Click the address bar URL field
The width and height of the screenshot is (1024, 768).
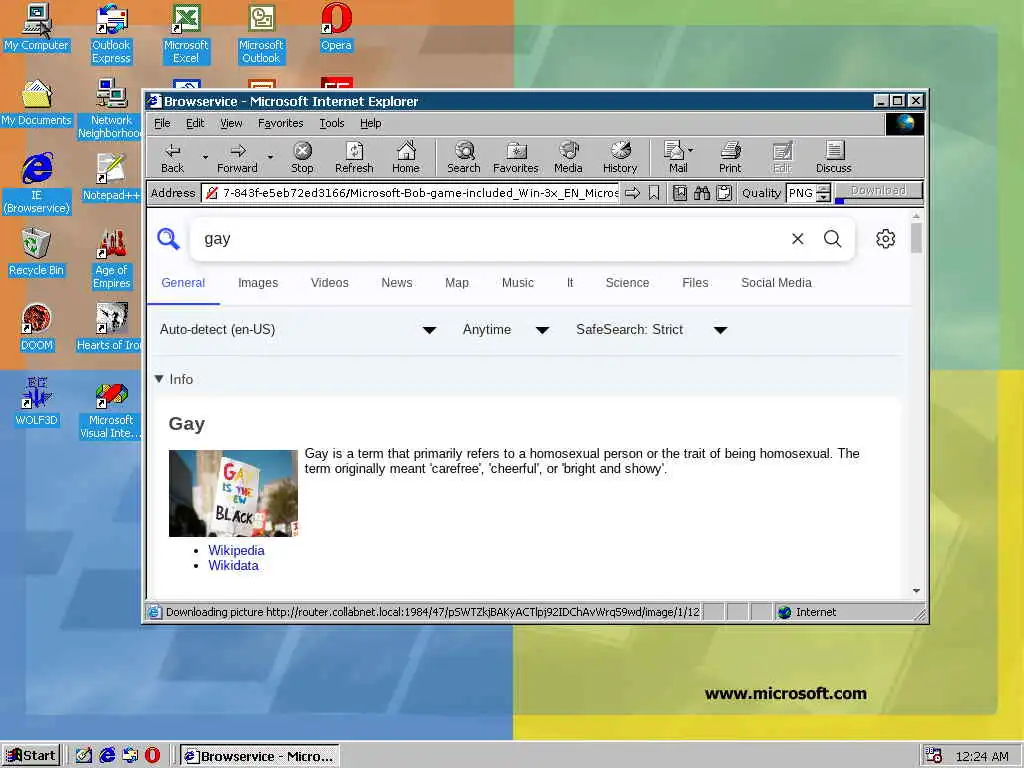pos(410,193)
